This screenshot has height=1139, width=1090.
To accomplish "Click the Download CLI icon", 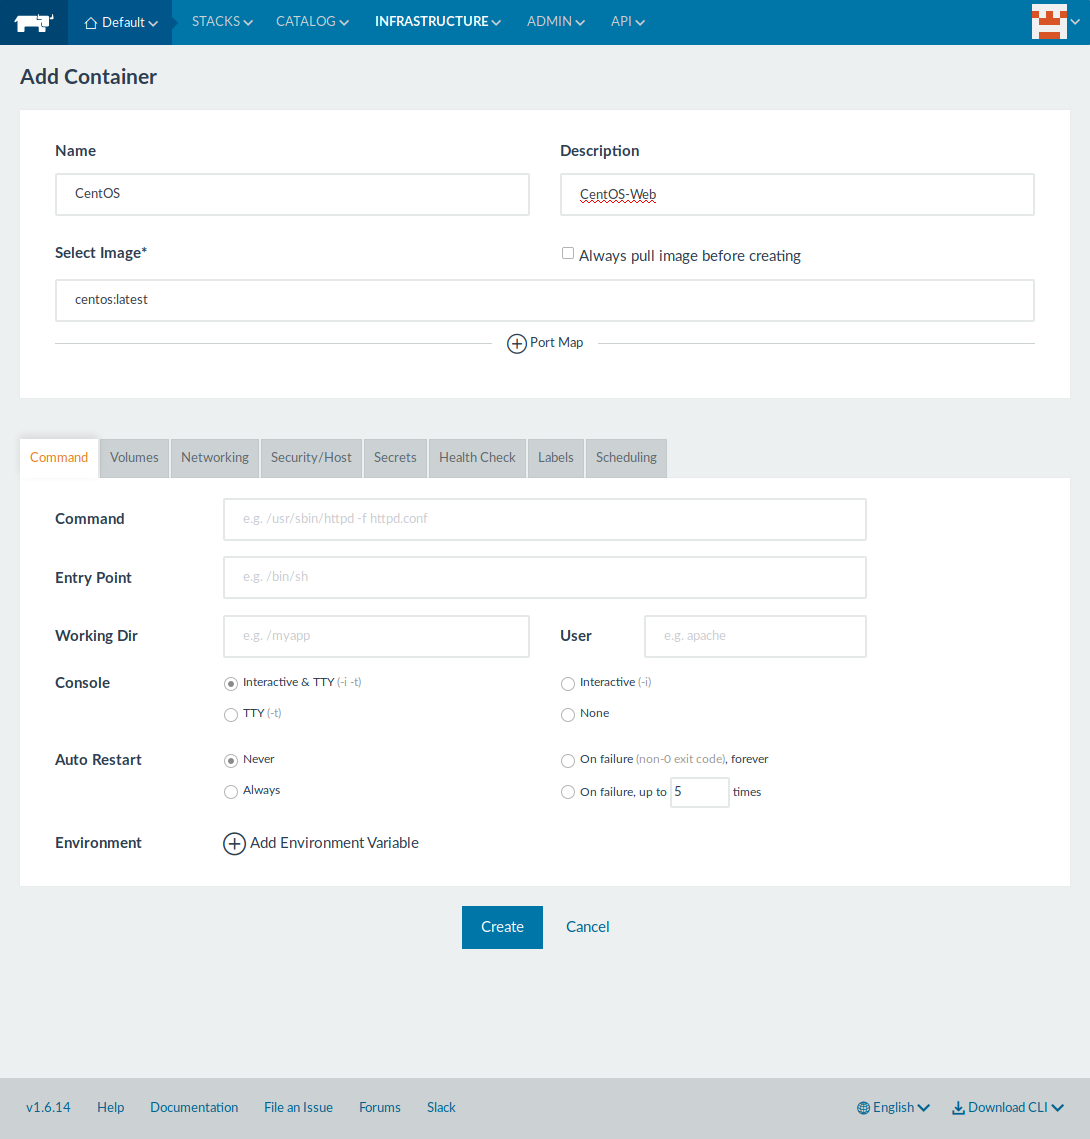I will tap(958, 1108).
